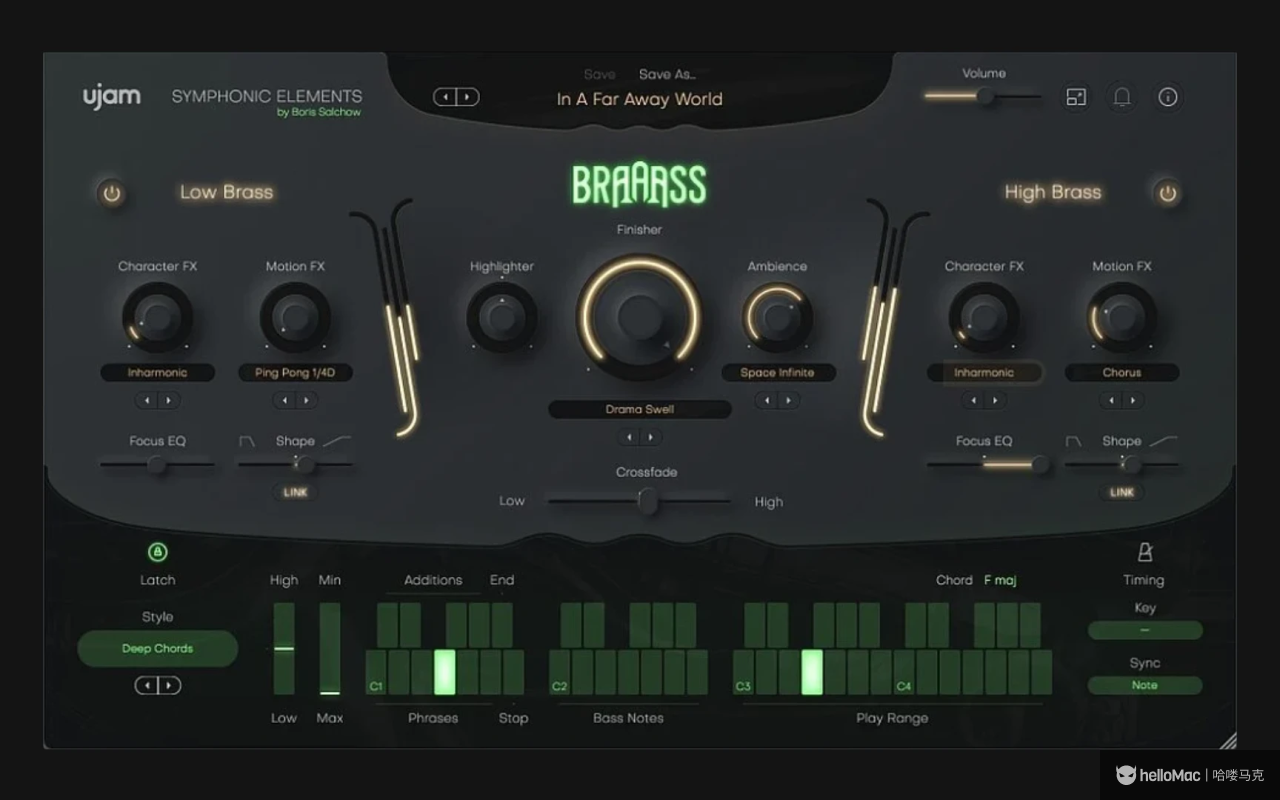
Task: Click the C1 phrase key
Action: (376, 672)
